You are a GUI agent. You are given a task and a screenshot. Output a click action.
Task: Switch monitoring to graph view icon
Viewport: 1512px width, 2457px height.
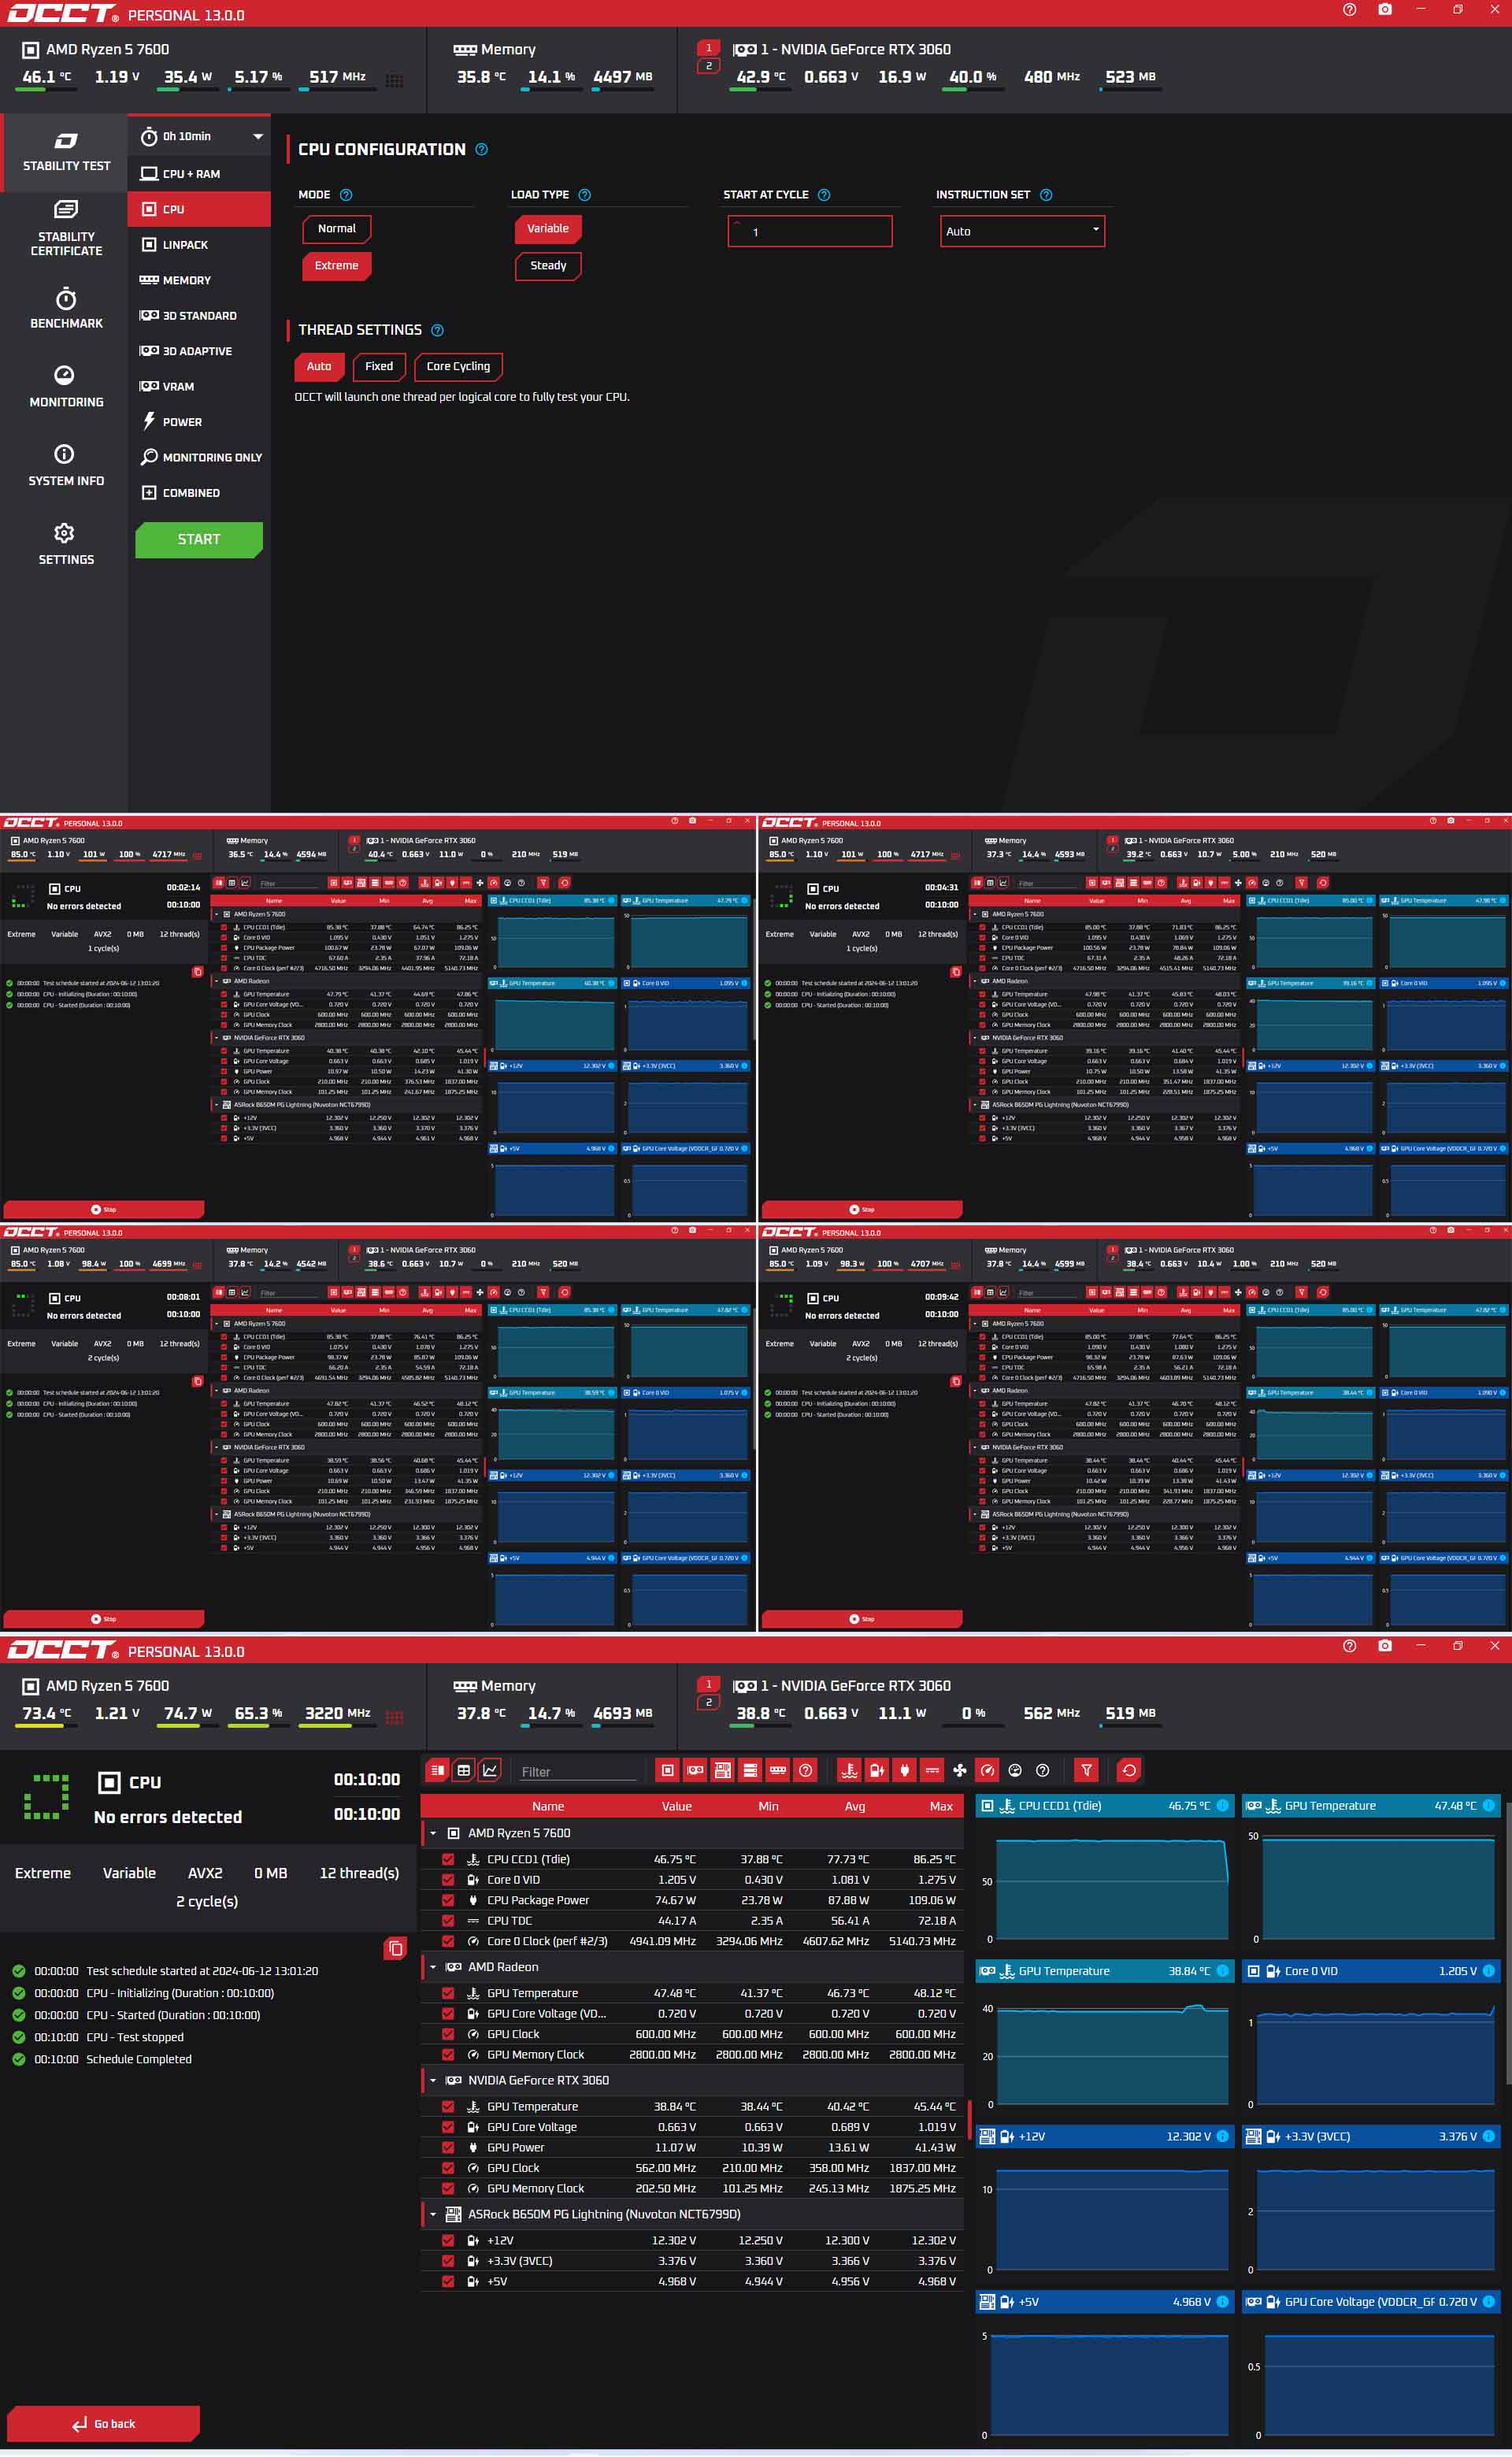point(490,1770)
